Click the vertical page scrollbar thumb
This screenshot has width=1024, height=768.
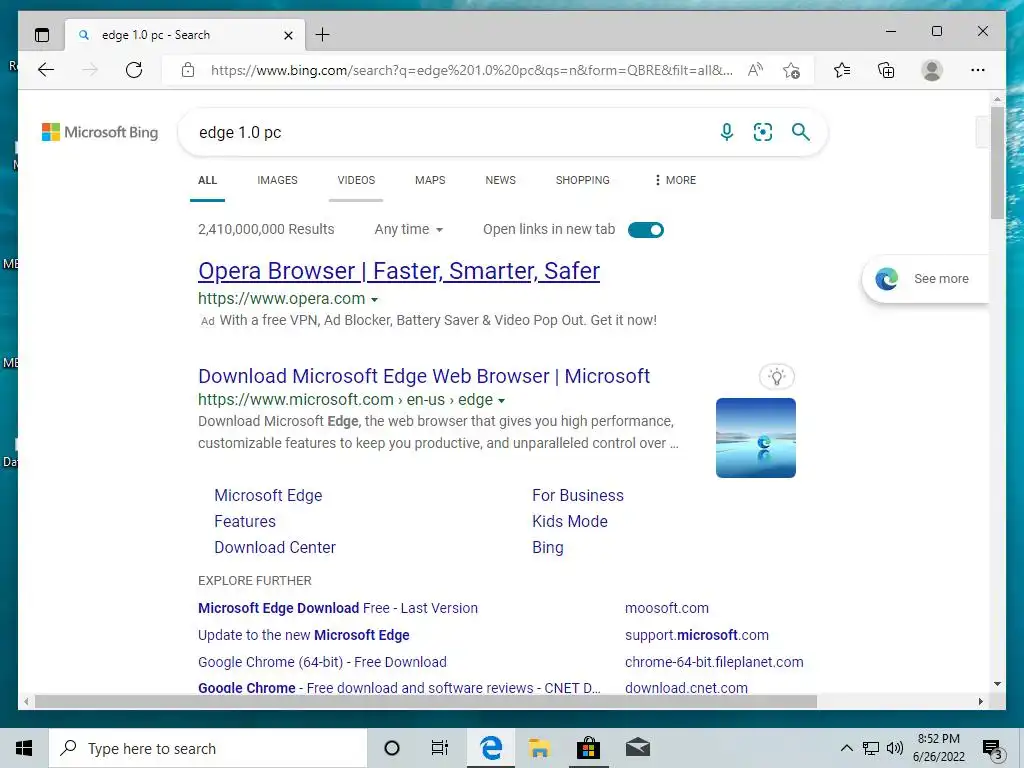[x=997, y=162]
